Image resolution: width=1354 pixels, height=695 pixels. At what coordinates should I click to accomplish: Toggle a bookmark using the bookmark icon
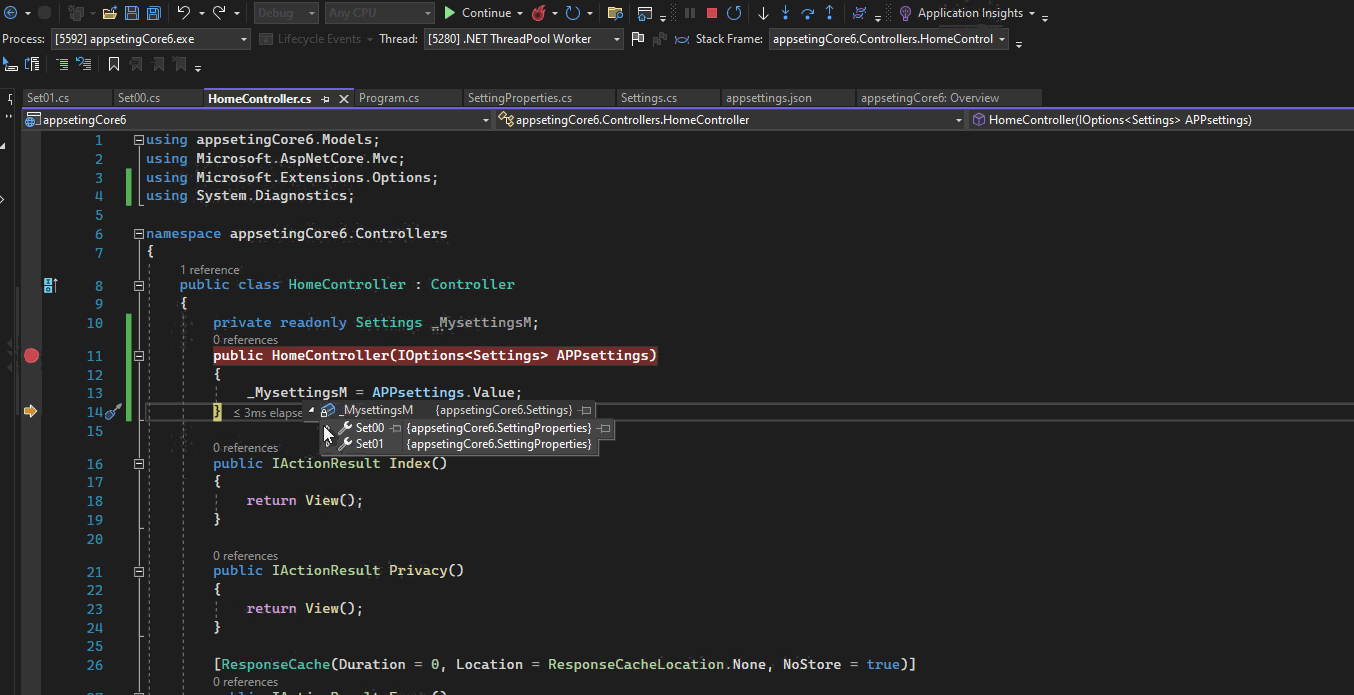point(114,63)
